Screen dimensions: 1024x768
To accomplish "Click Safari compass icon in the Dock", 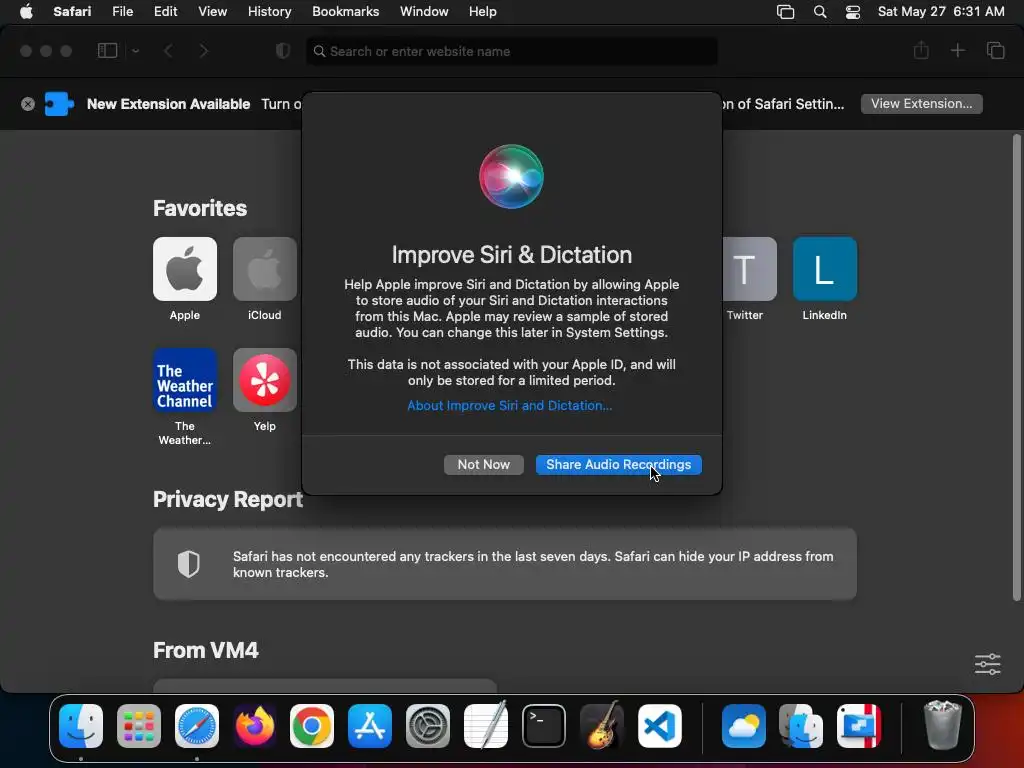I will click(x=197, y=726).
